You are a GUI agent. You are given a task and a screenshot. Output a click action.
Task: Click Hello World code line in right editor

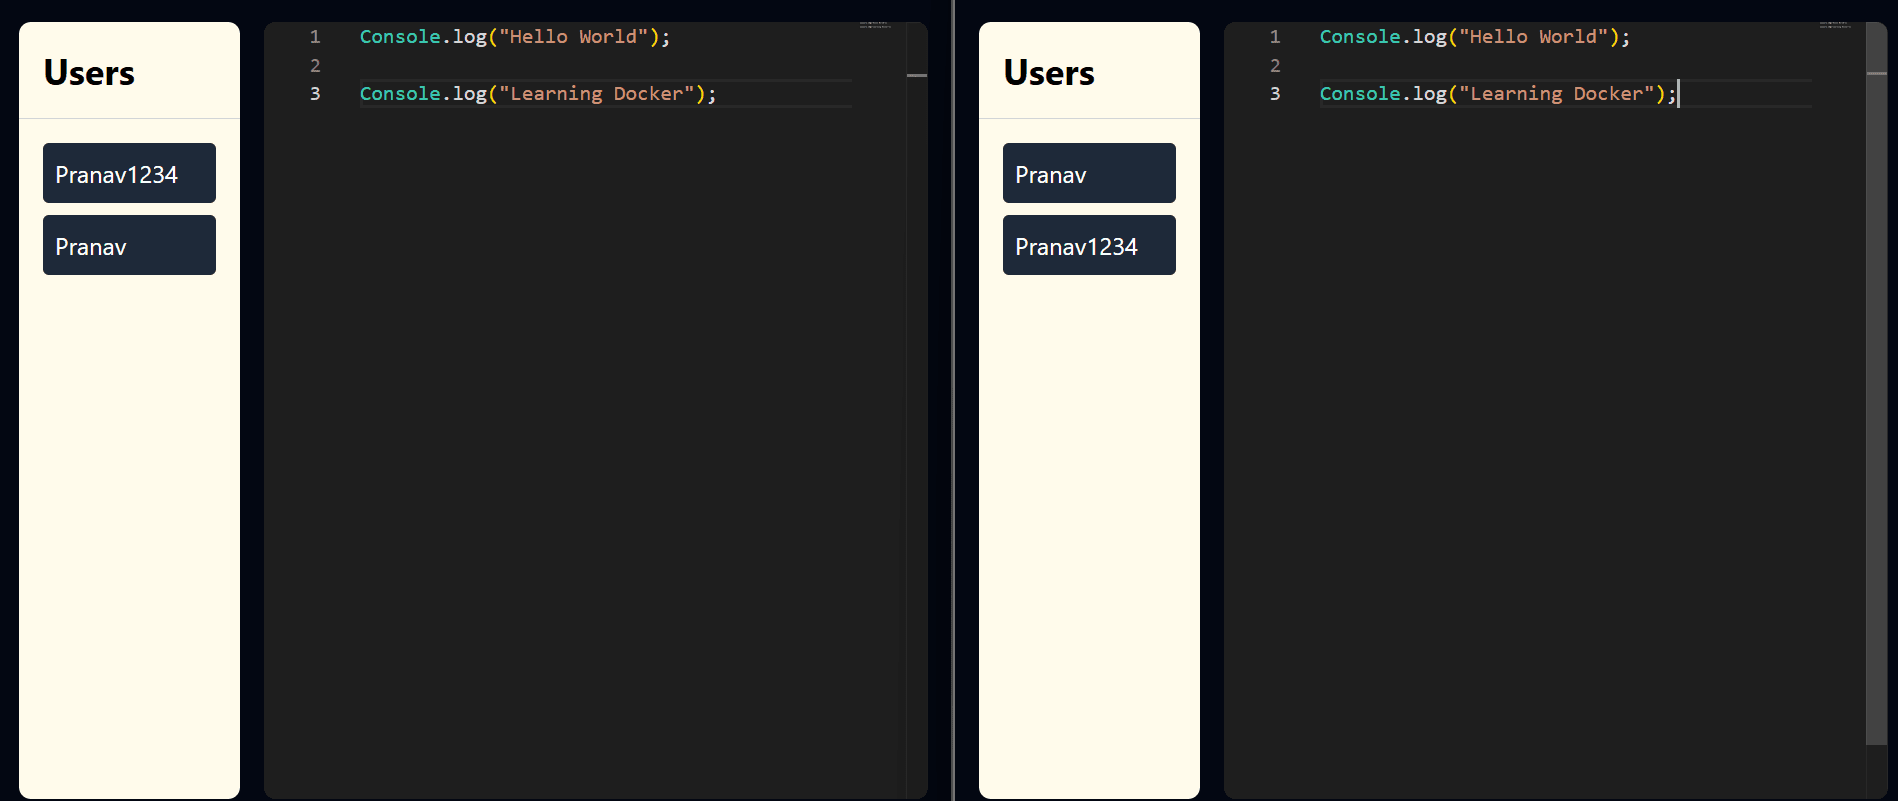pos(1475,37)
